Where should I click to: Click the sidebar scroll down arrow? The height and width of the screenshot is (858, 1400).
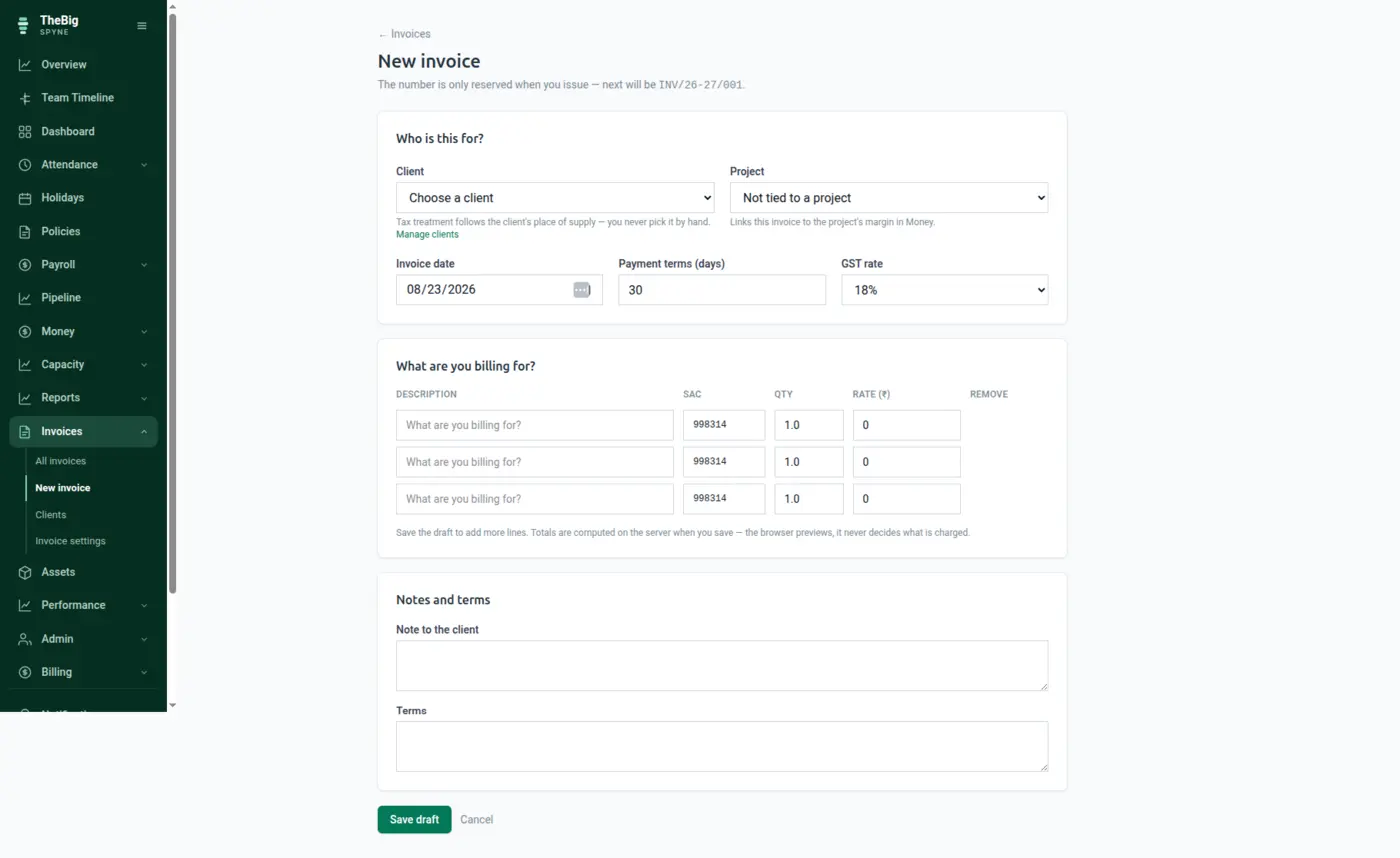click(172, 705)
